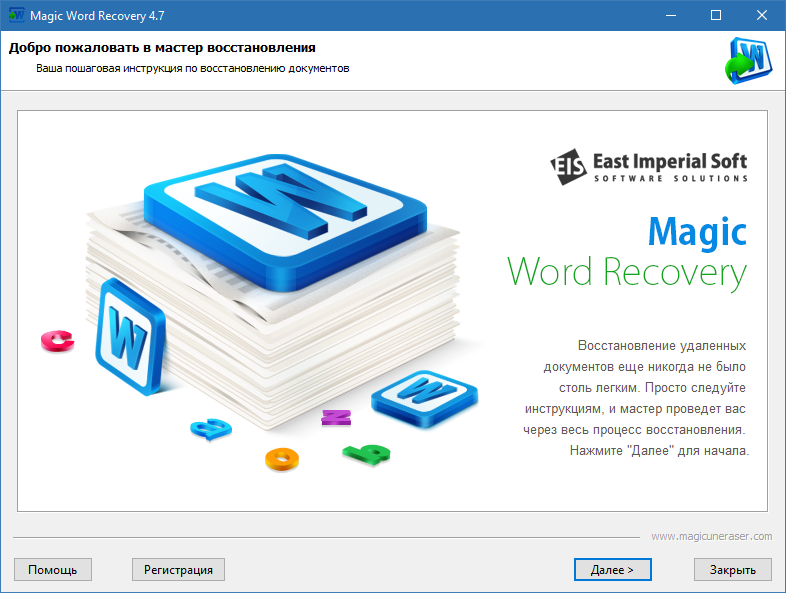The height and width of the screenshot is (593, 786).
Task: Click the "SOFTWARE SOLUTIONS" tagline text
Action: (x=671, y=178)
